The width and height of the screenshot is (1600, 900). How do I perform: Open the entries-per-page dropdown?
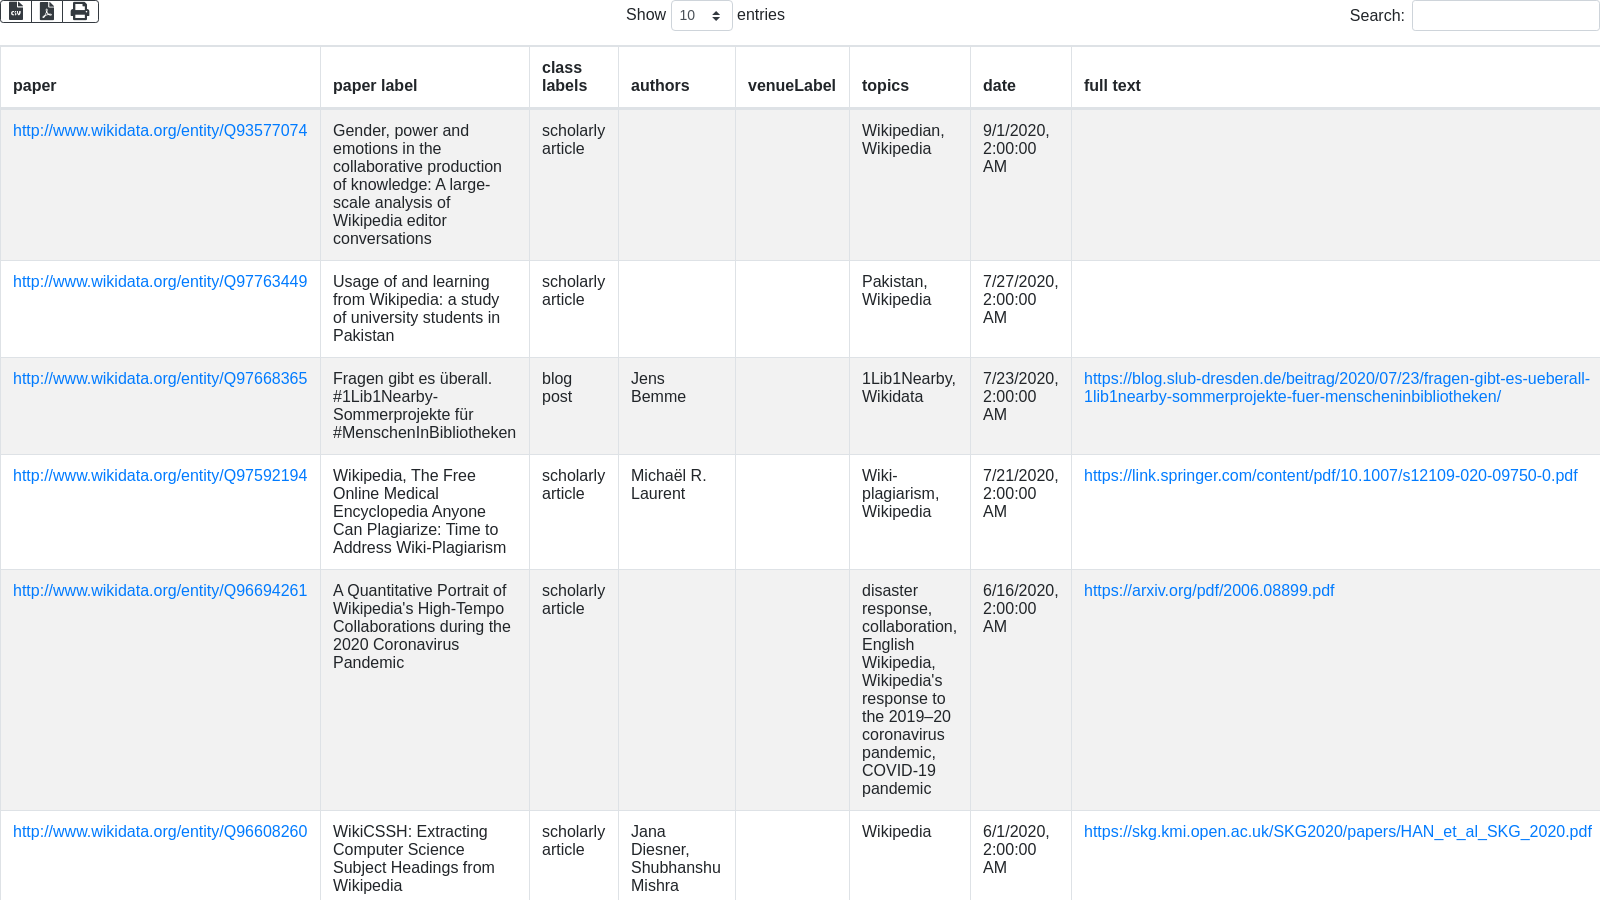coord(701,15)
